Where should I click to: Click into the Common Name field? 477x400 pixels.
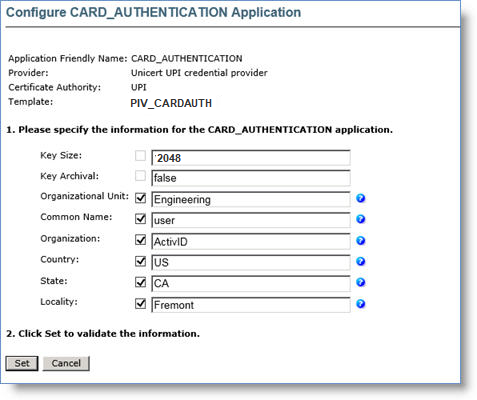click(x=251, y=220)
